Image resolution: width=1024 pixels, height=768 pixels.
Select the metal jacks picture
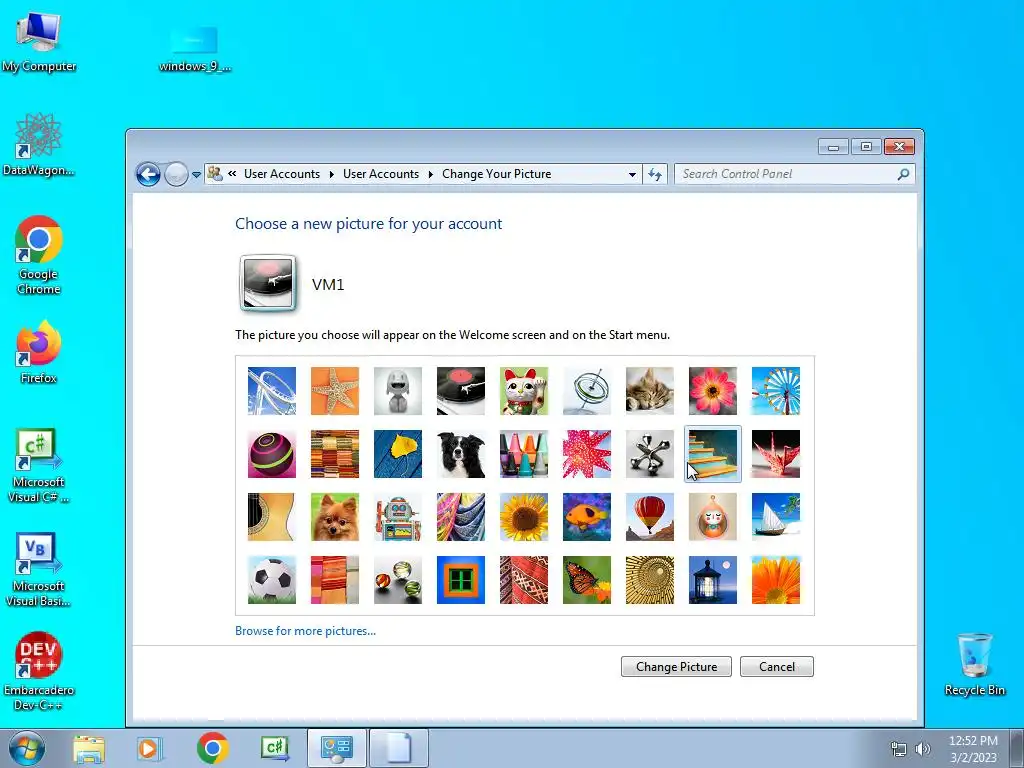(x=650, y=454)
